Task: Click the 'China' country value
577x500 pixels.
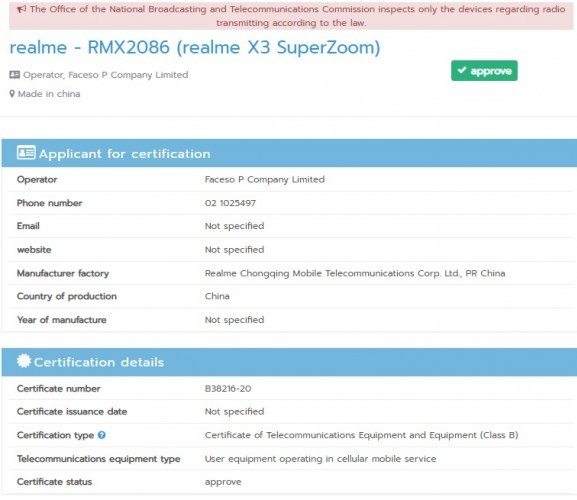Action: coord(217,296)
